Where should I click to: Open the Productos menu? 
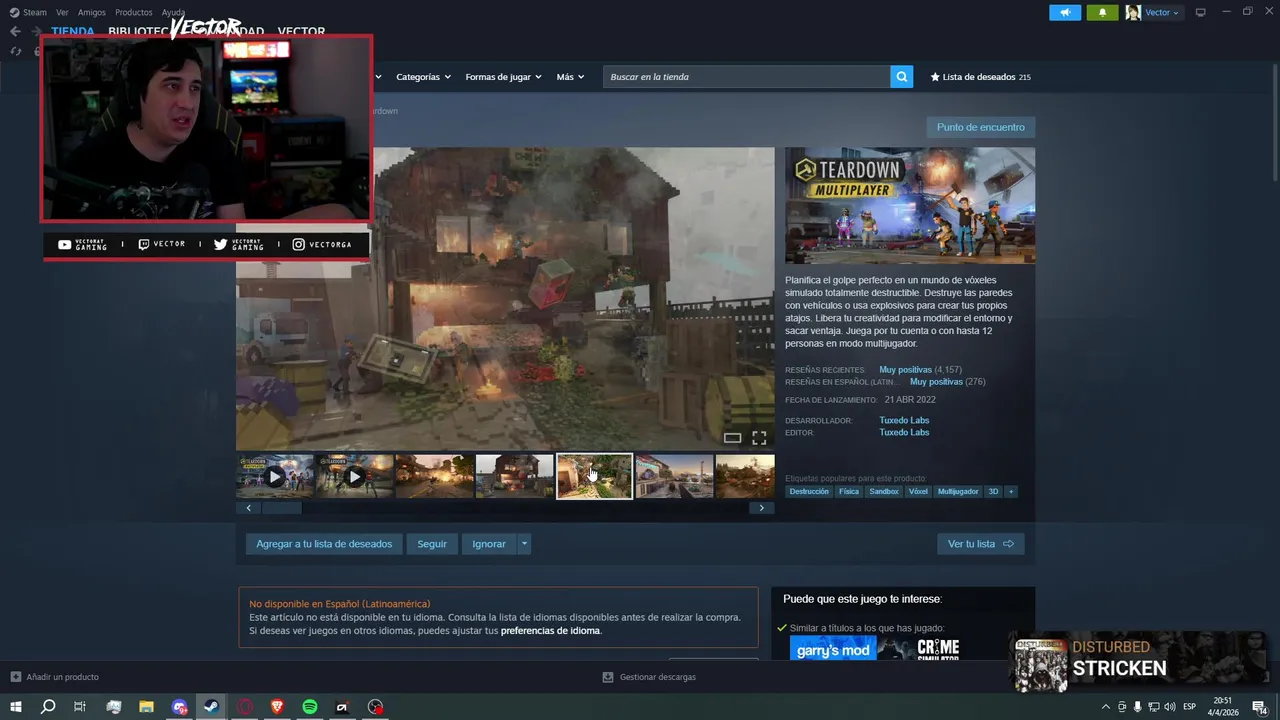[x=134, y=12]
